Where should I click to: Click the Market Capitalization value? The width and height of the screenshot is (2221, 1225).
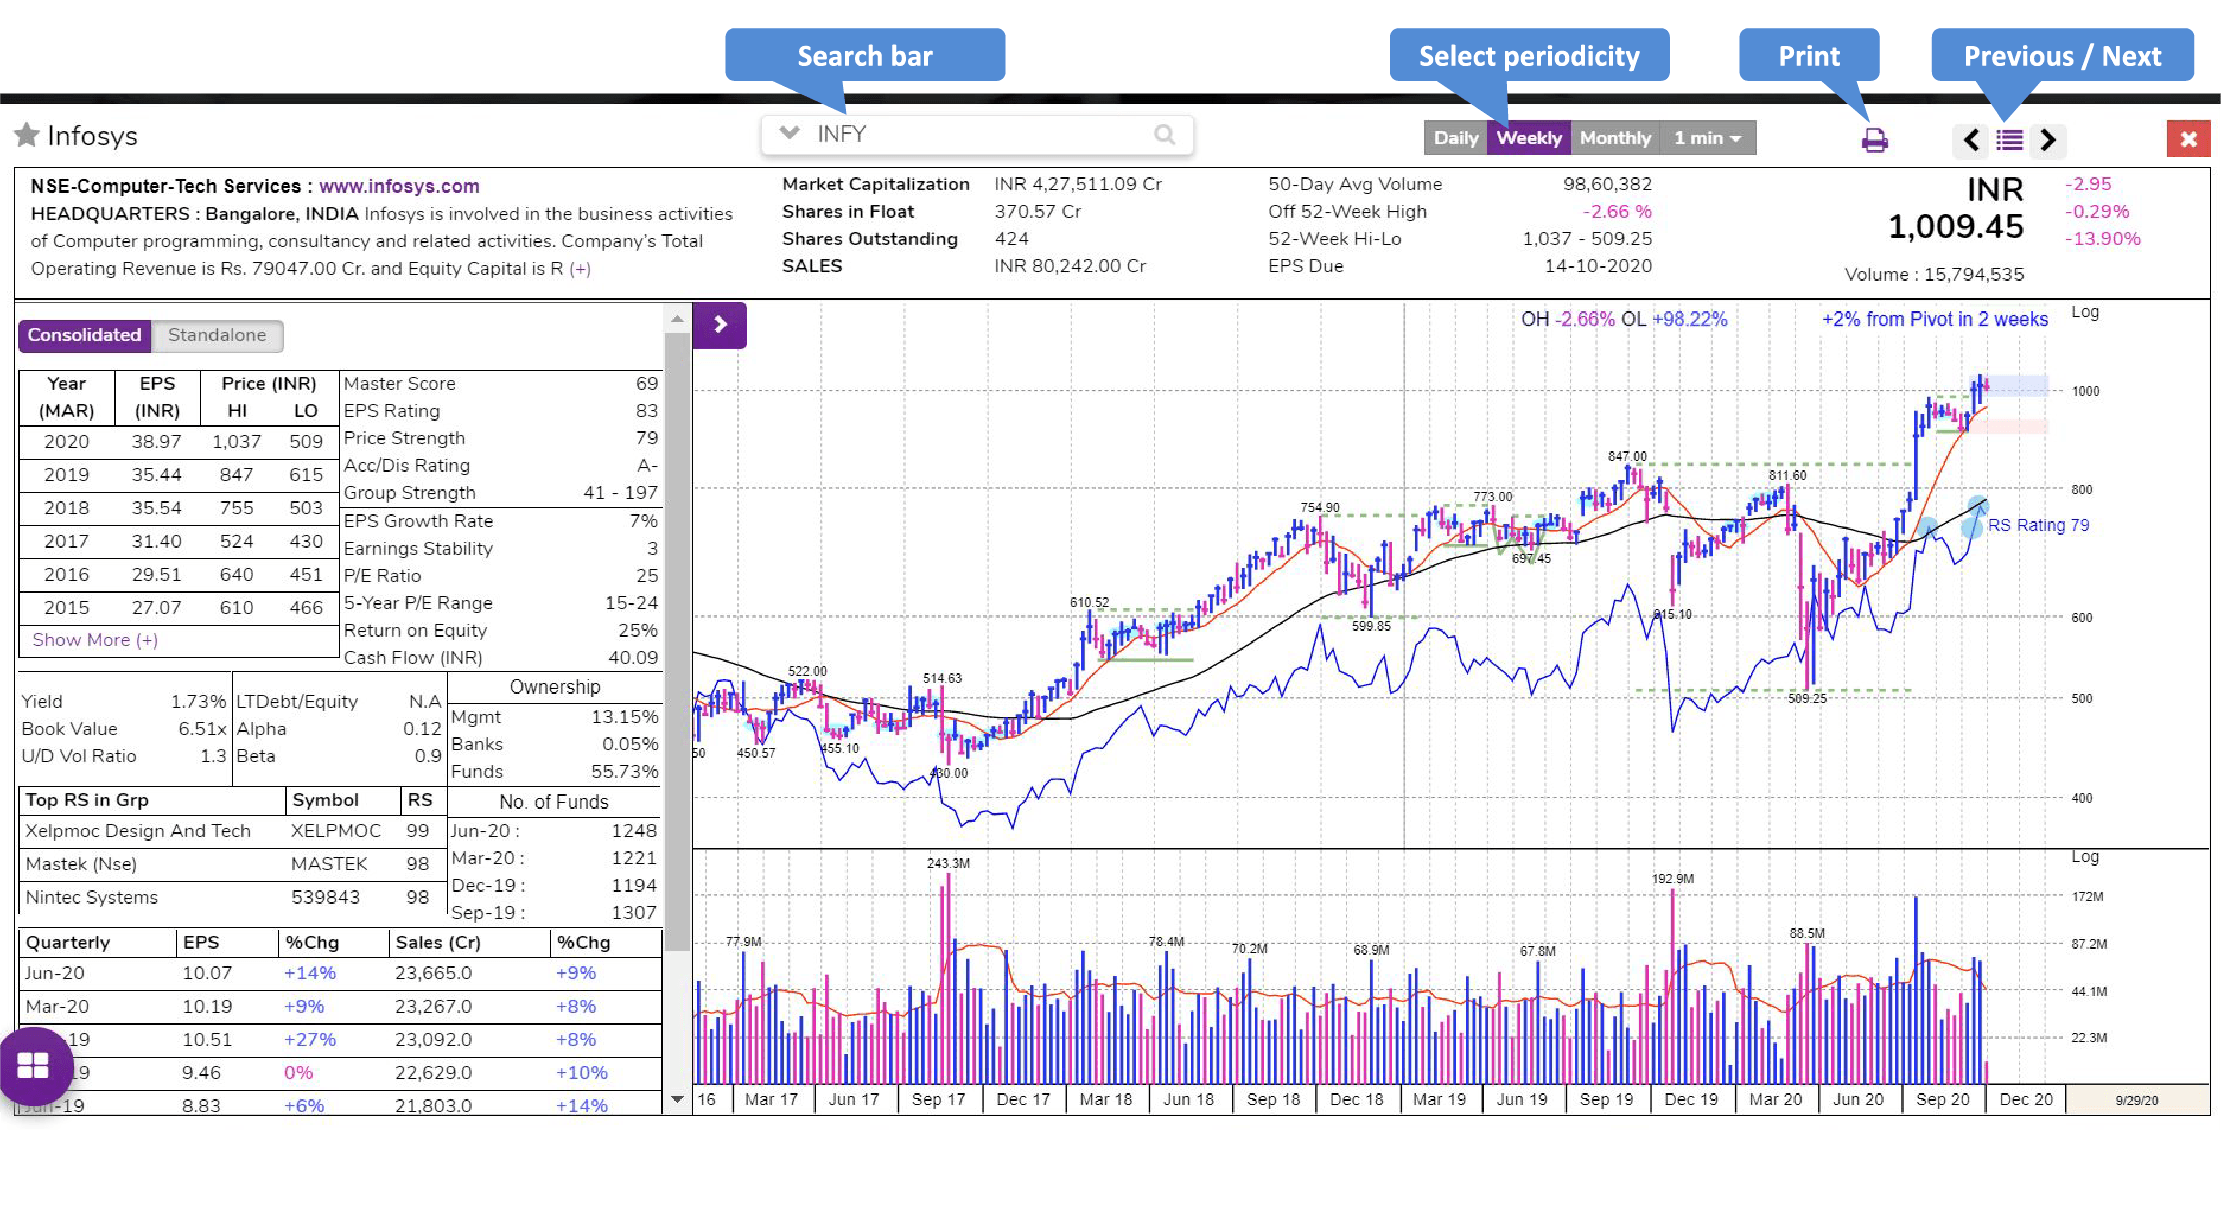pos(1078,184)
